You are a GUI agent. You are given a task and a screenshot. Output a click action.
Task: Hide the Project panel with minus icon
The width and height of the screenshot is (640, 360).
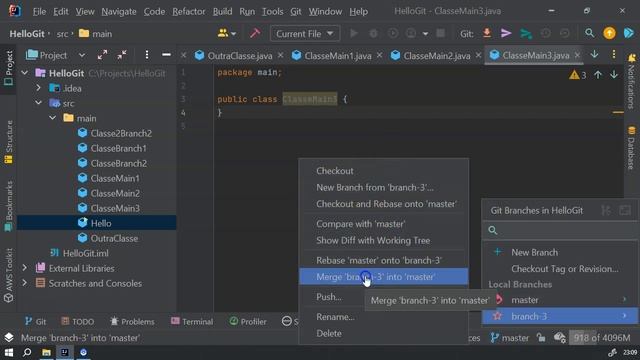pyautogui.click(x=166, y=55)
